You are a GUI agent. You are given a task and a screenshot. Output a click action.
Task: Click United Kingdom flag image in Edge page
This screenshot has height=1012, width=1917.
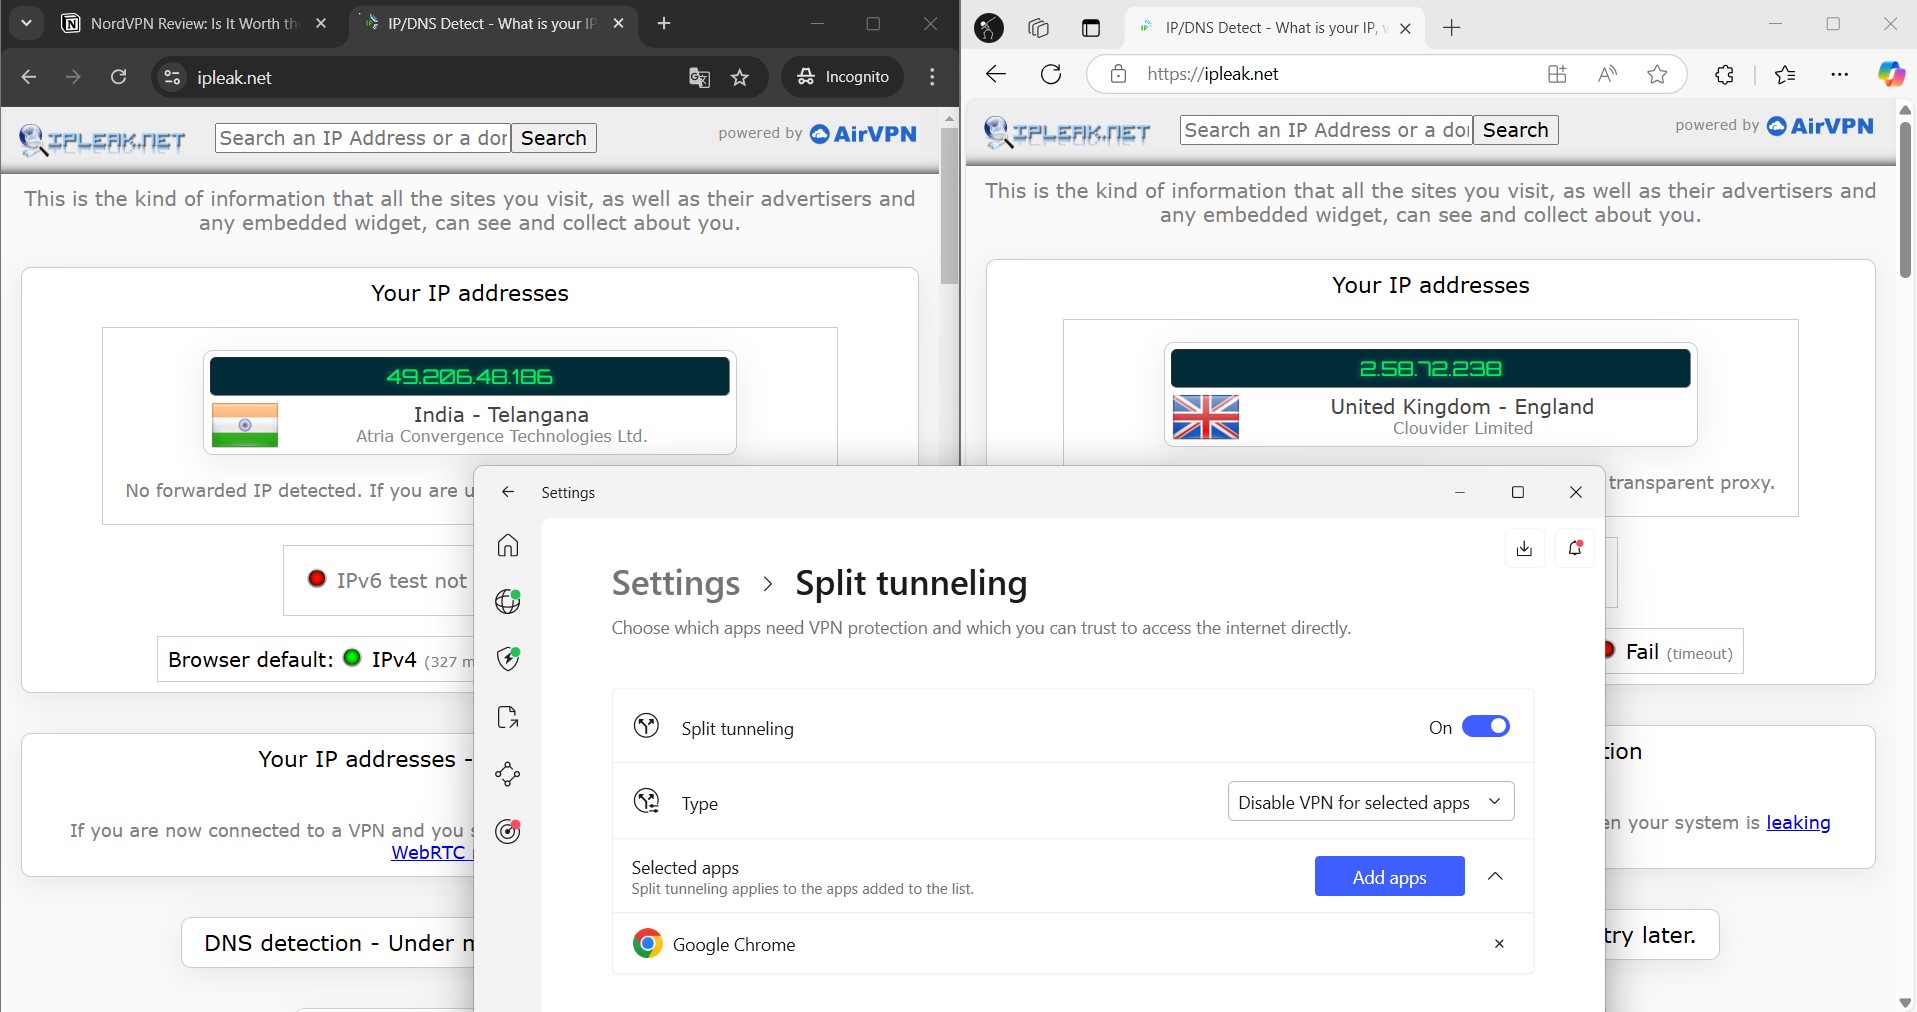pyautogui.click(x=1206, y=417)
